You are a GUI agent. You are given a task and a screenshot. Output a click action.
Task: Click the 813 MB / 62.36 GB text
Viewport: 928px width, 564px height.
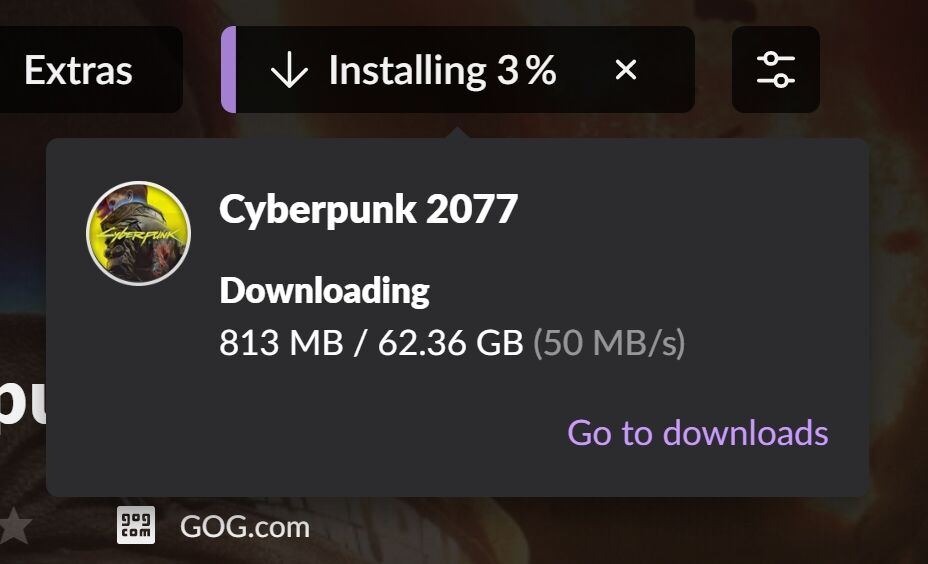(x=371, y=342)
